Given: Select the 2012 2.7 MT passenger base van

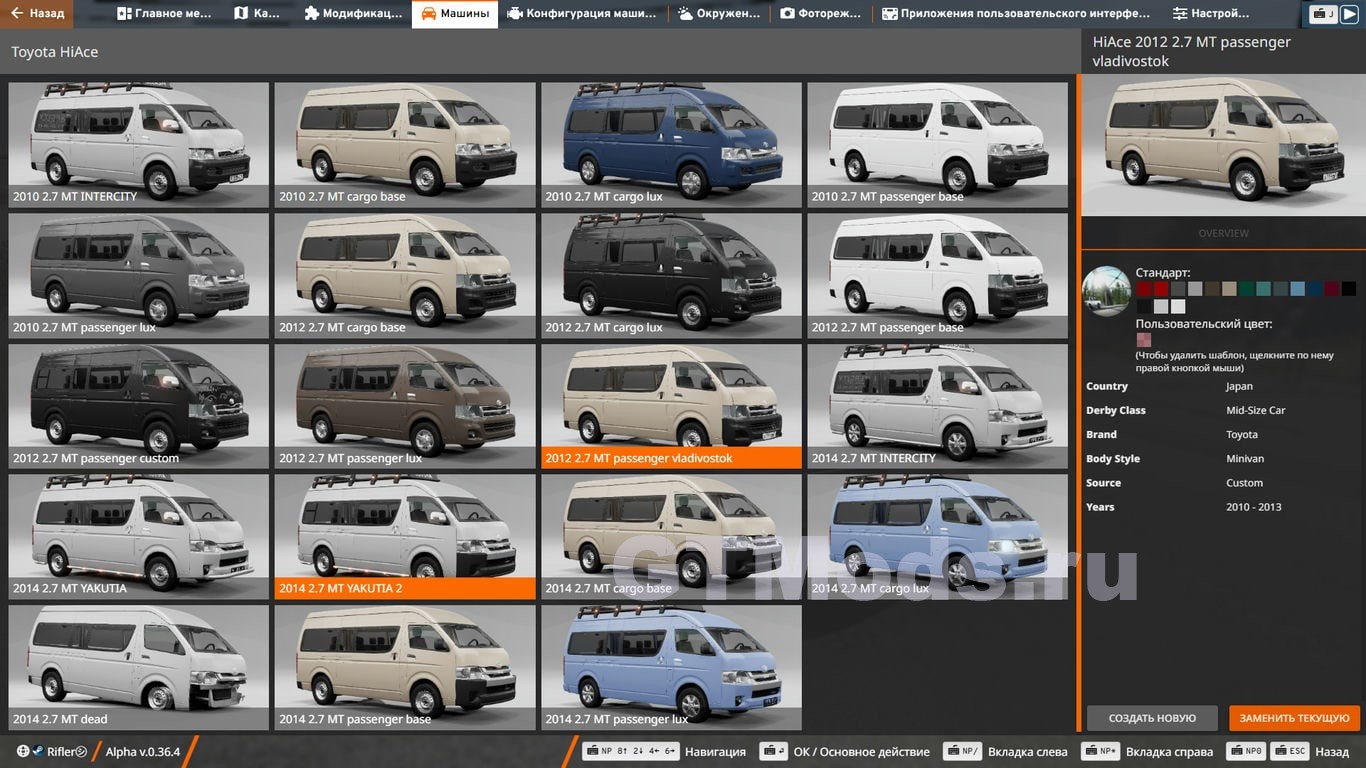Looking at the screenshot, I should (938, 276).
